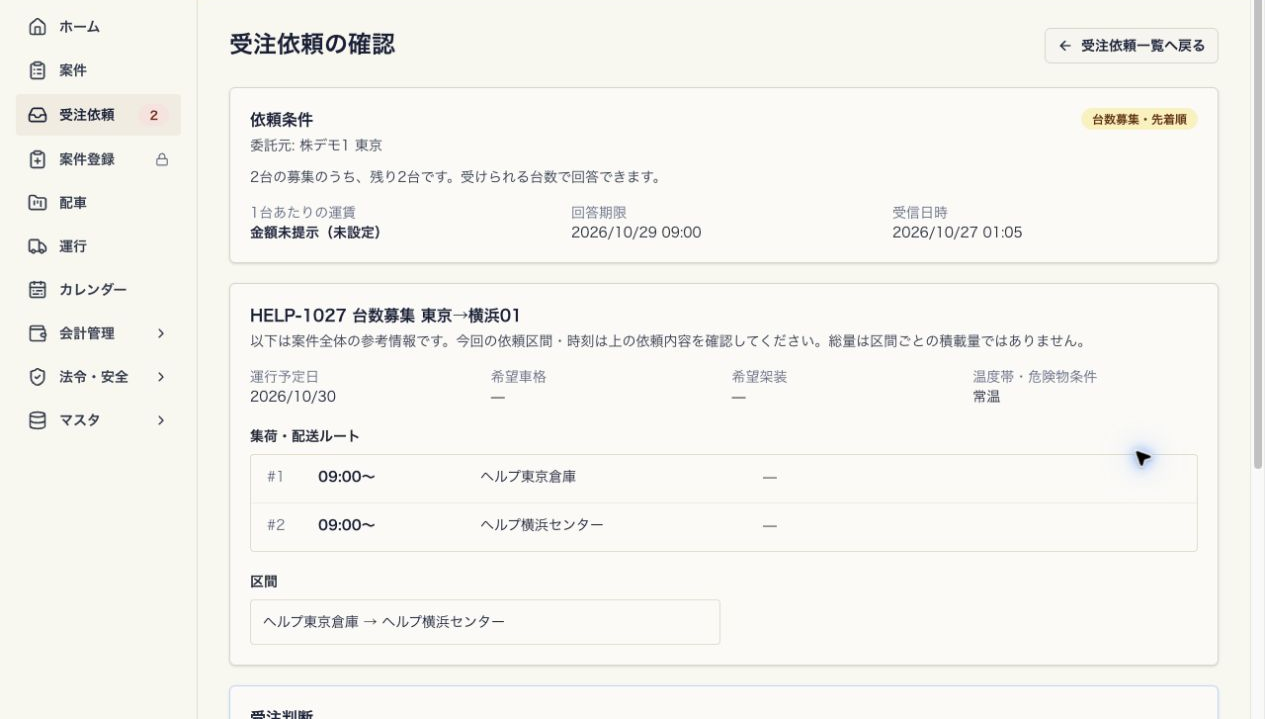Screen dimensions: 1265x719
Task: Go to the 配車 menu item
Action: pos(98,203)
